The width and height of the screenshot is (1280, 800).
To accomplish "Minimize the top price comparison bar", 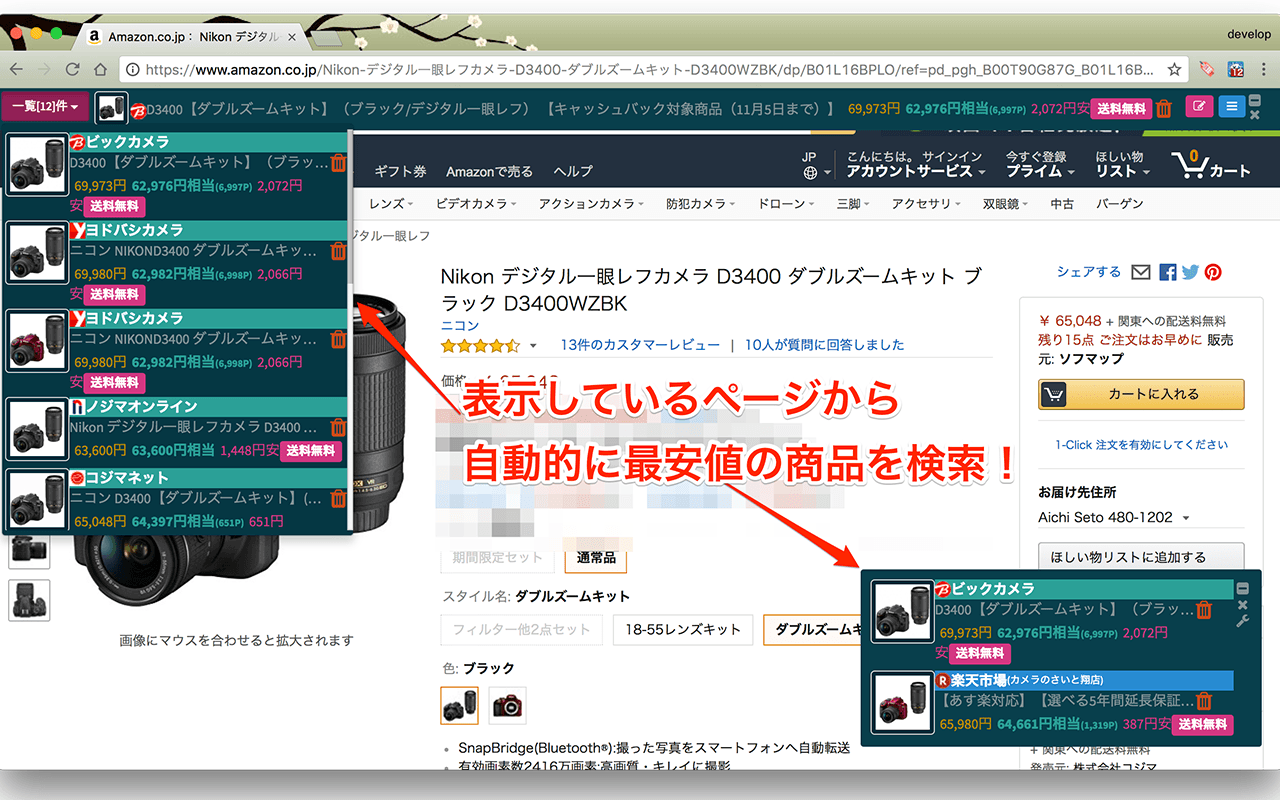I will (x=1255, y=99).
